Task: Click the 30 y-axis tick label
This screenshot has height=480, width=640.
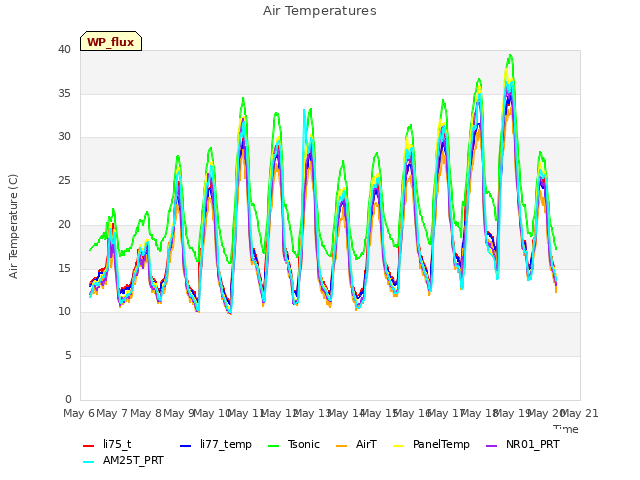Action: coord(64,137)
